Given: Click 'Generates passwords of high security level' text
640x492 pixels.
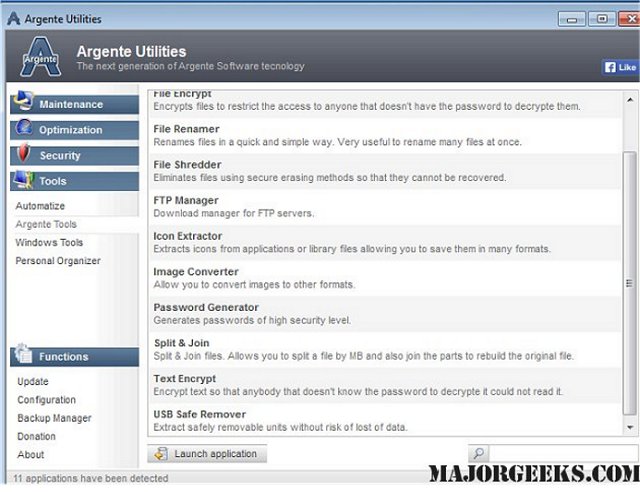Looking at the screenshot, I should tap(252, 320).
